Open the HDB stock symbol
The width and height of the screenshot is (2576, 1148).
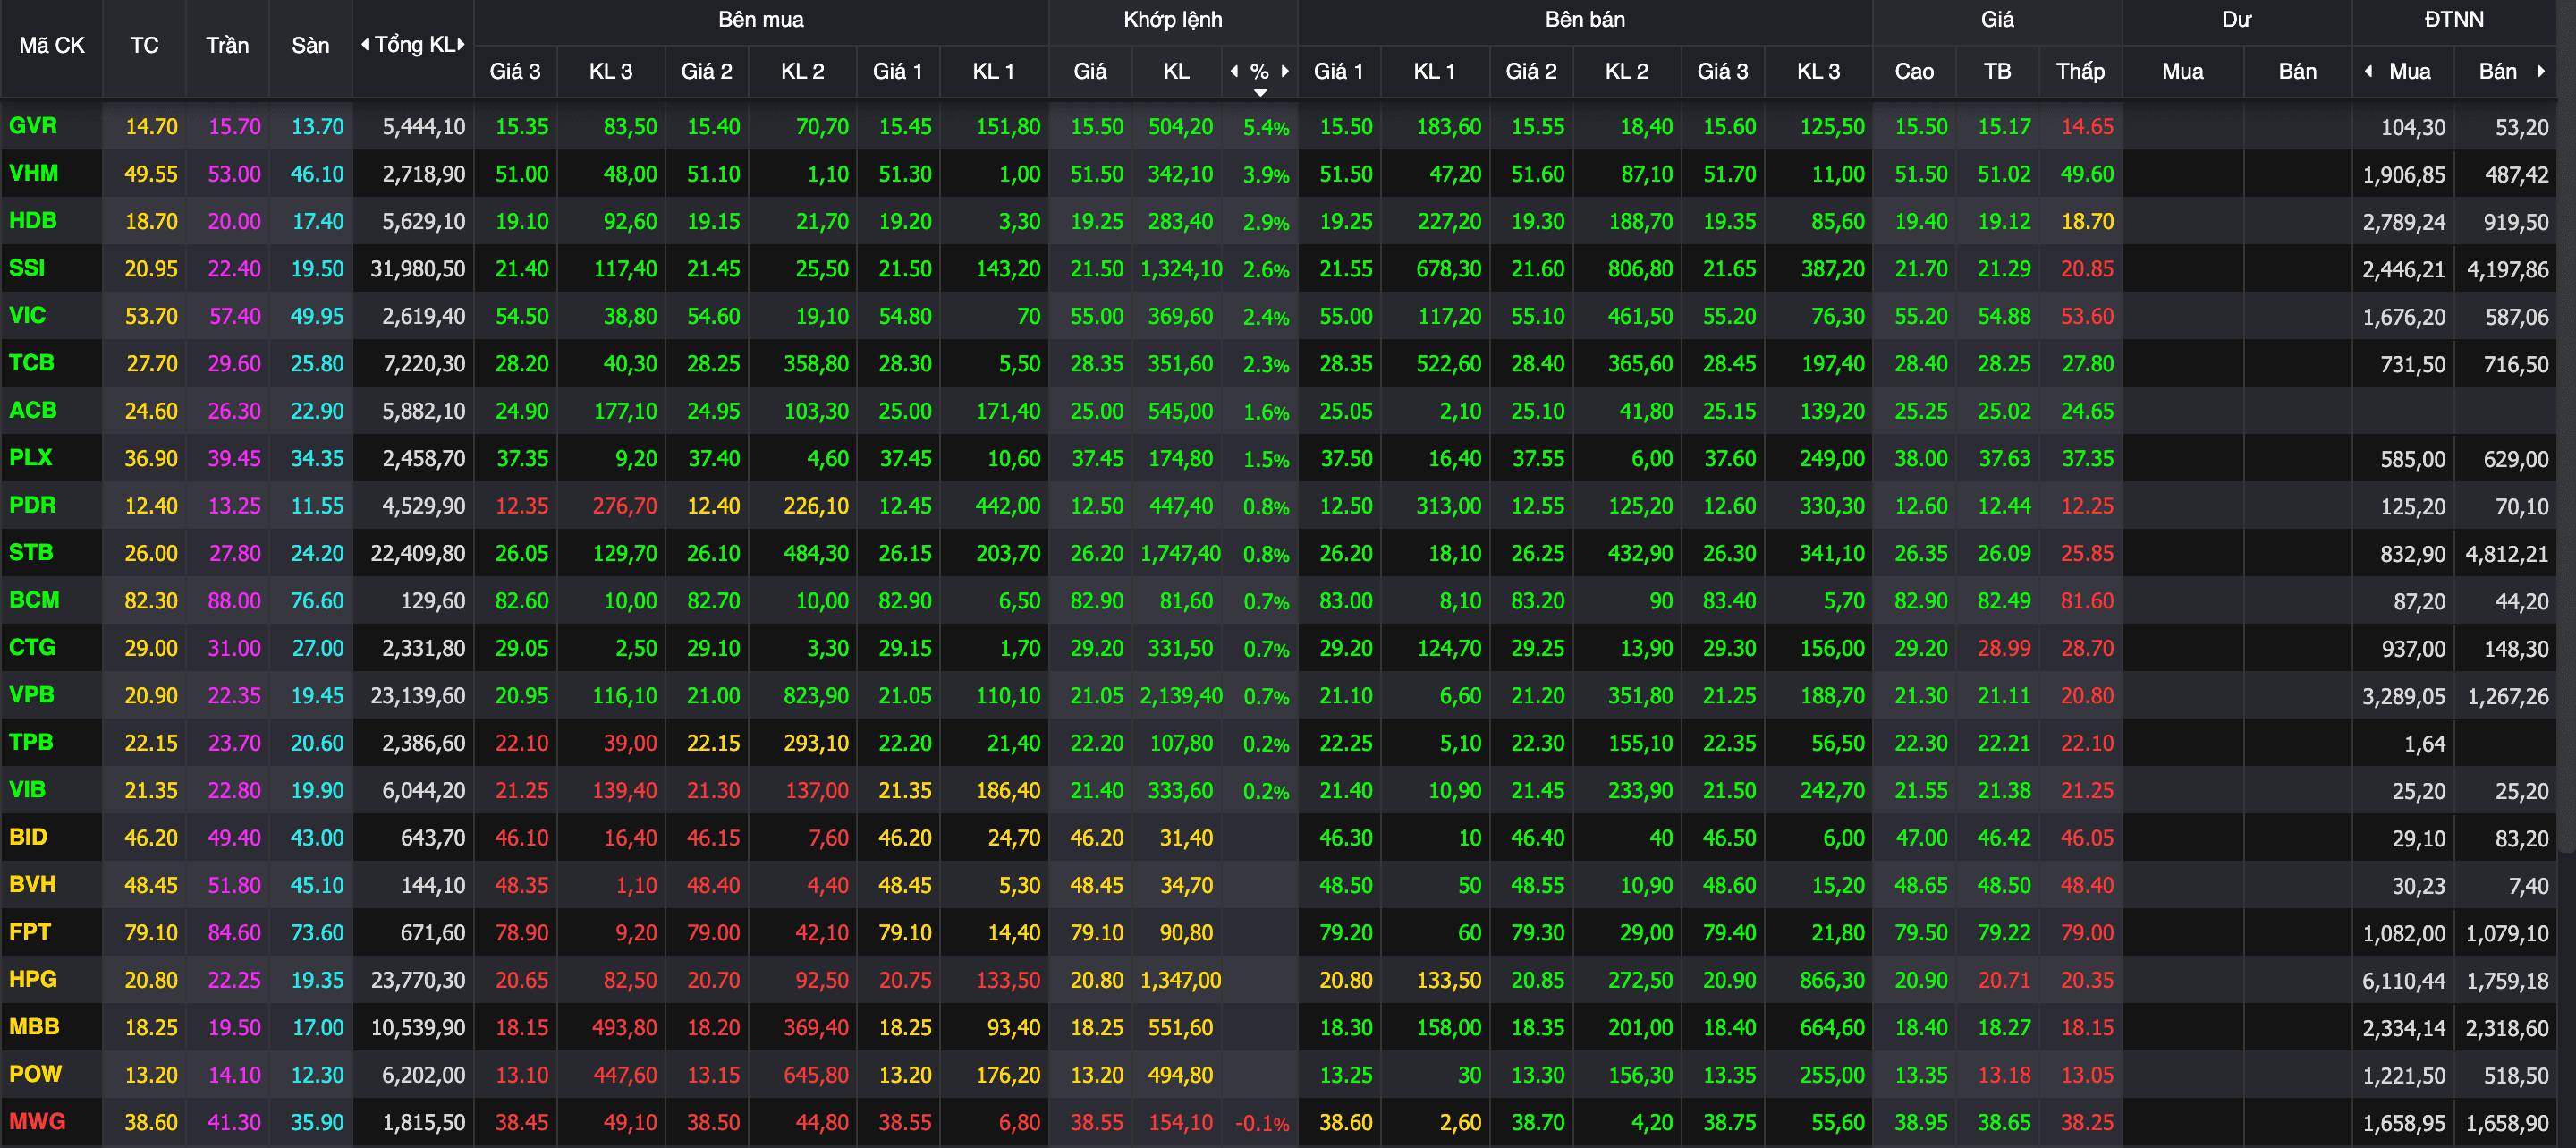click(33, 221)
